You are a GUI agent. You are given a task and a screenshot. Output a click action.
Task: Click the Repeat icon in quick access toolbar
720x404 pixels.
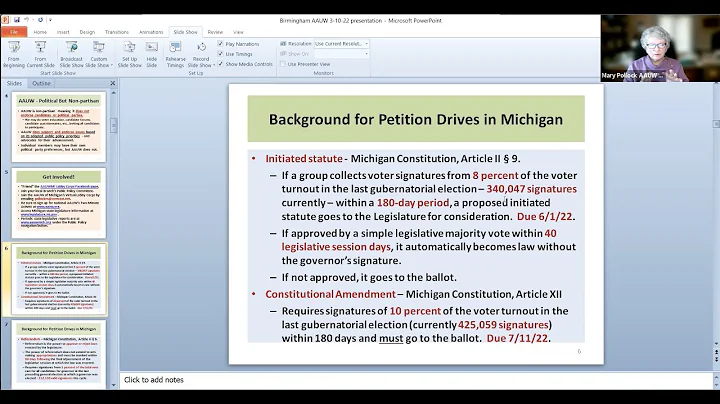click(x=40, y=20)
